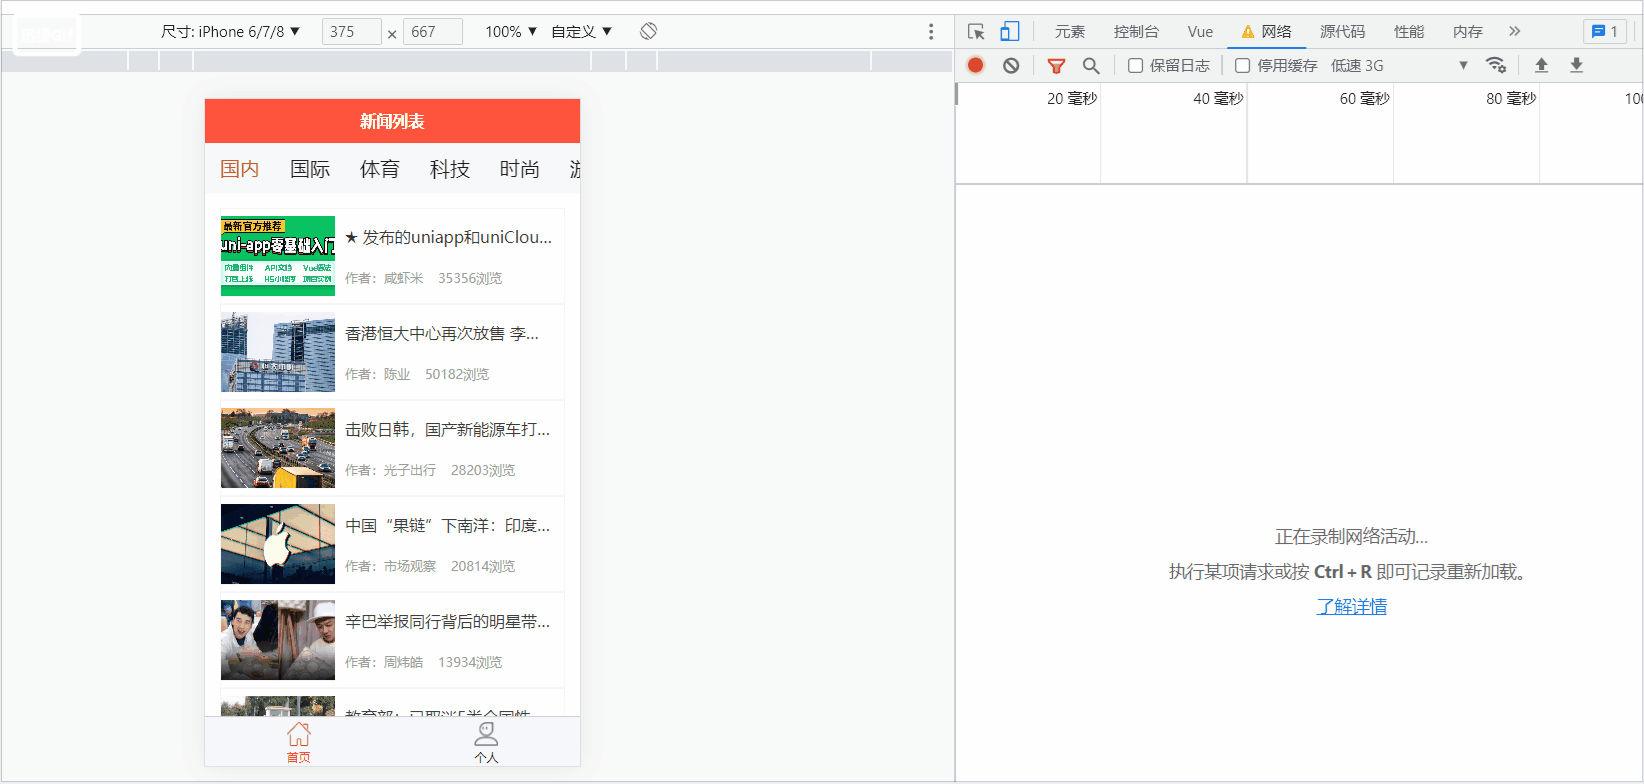The width and height of the screenshot is (1644, 784).
Task: Open the uni-app green thumbnail article
Action: (x=278, y=256)
